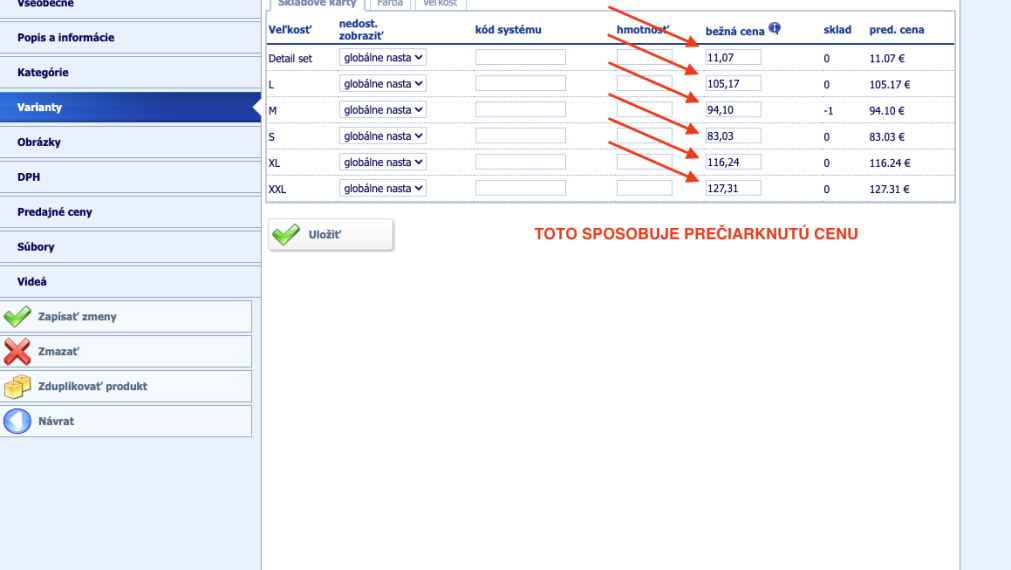This screenshot has height=570, width=1011.
Task: Open the availability dropdown for Detail set
Action: [x=382, y=58]
